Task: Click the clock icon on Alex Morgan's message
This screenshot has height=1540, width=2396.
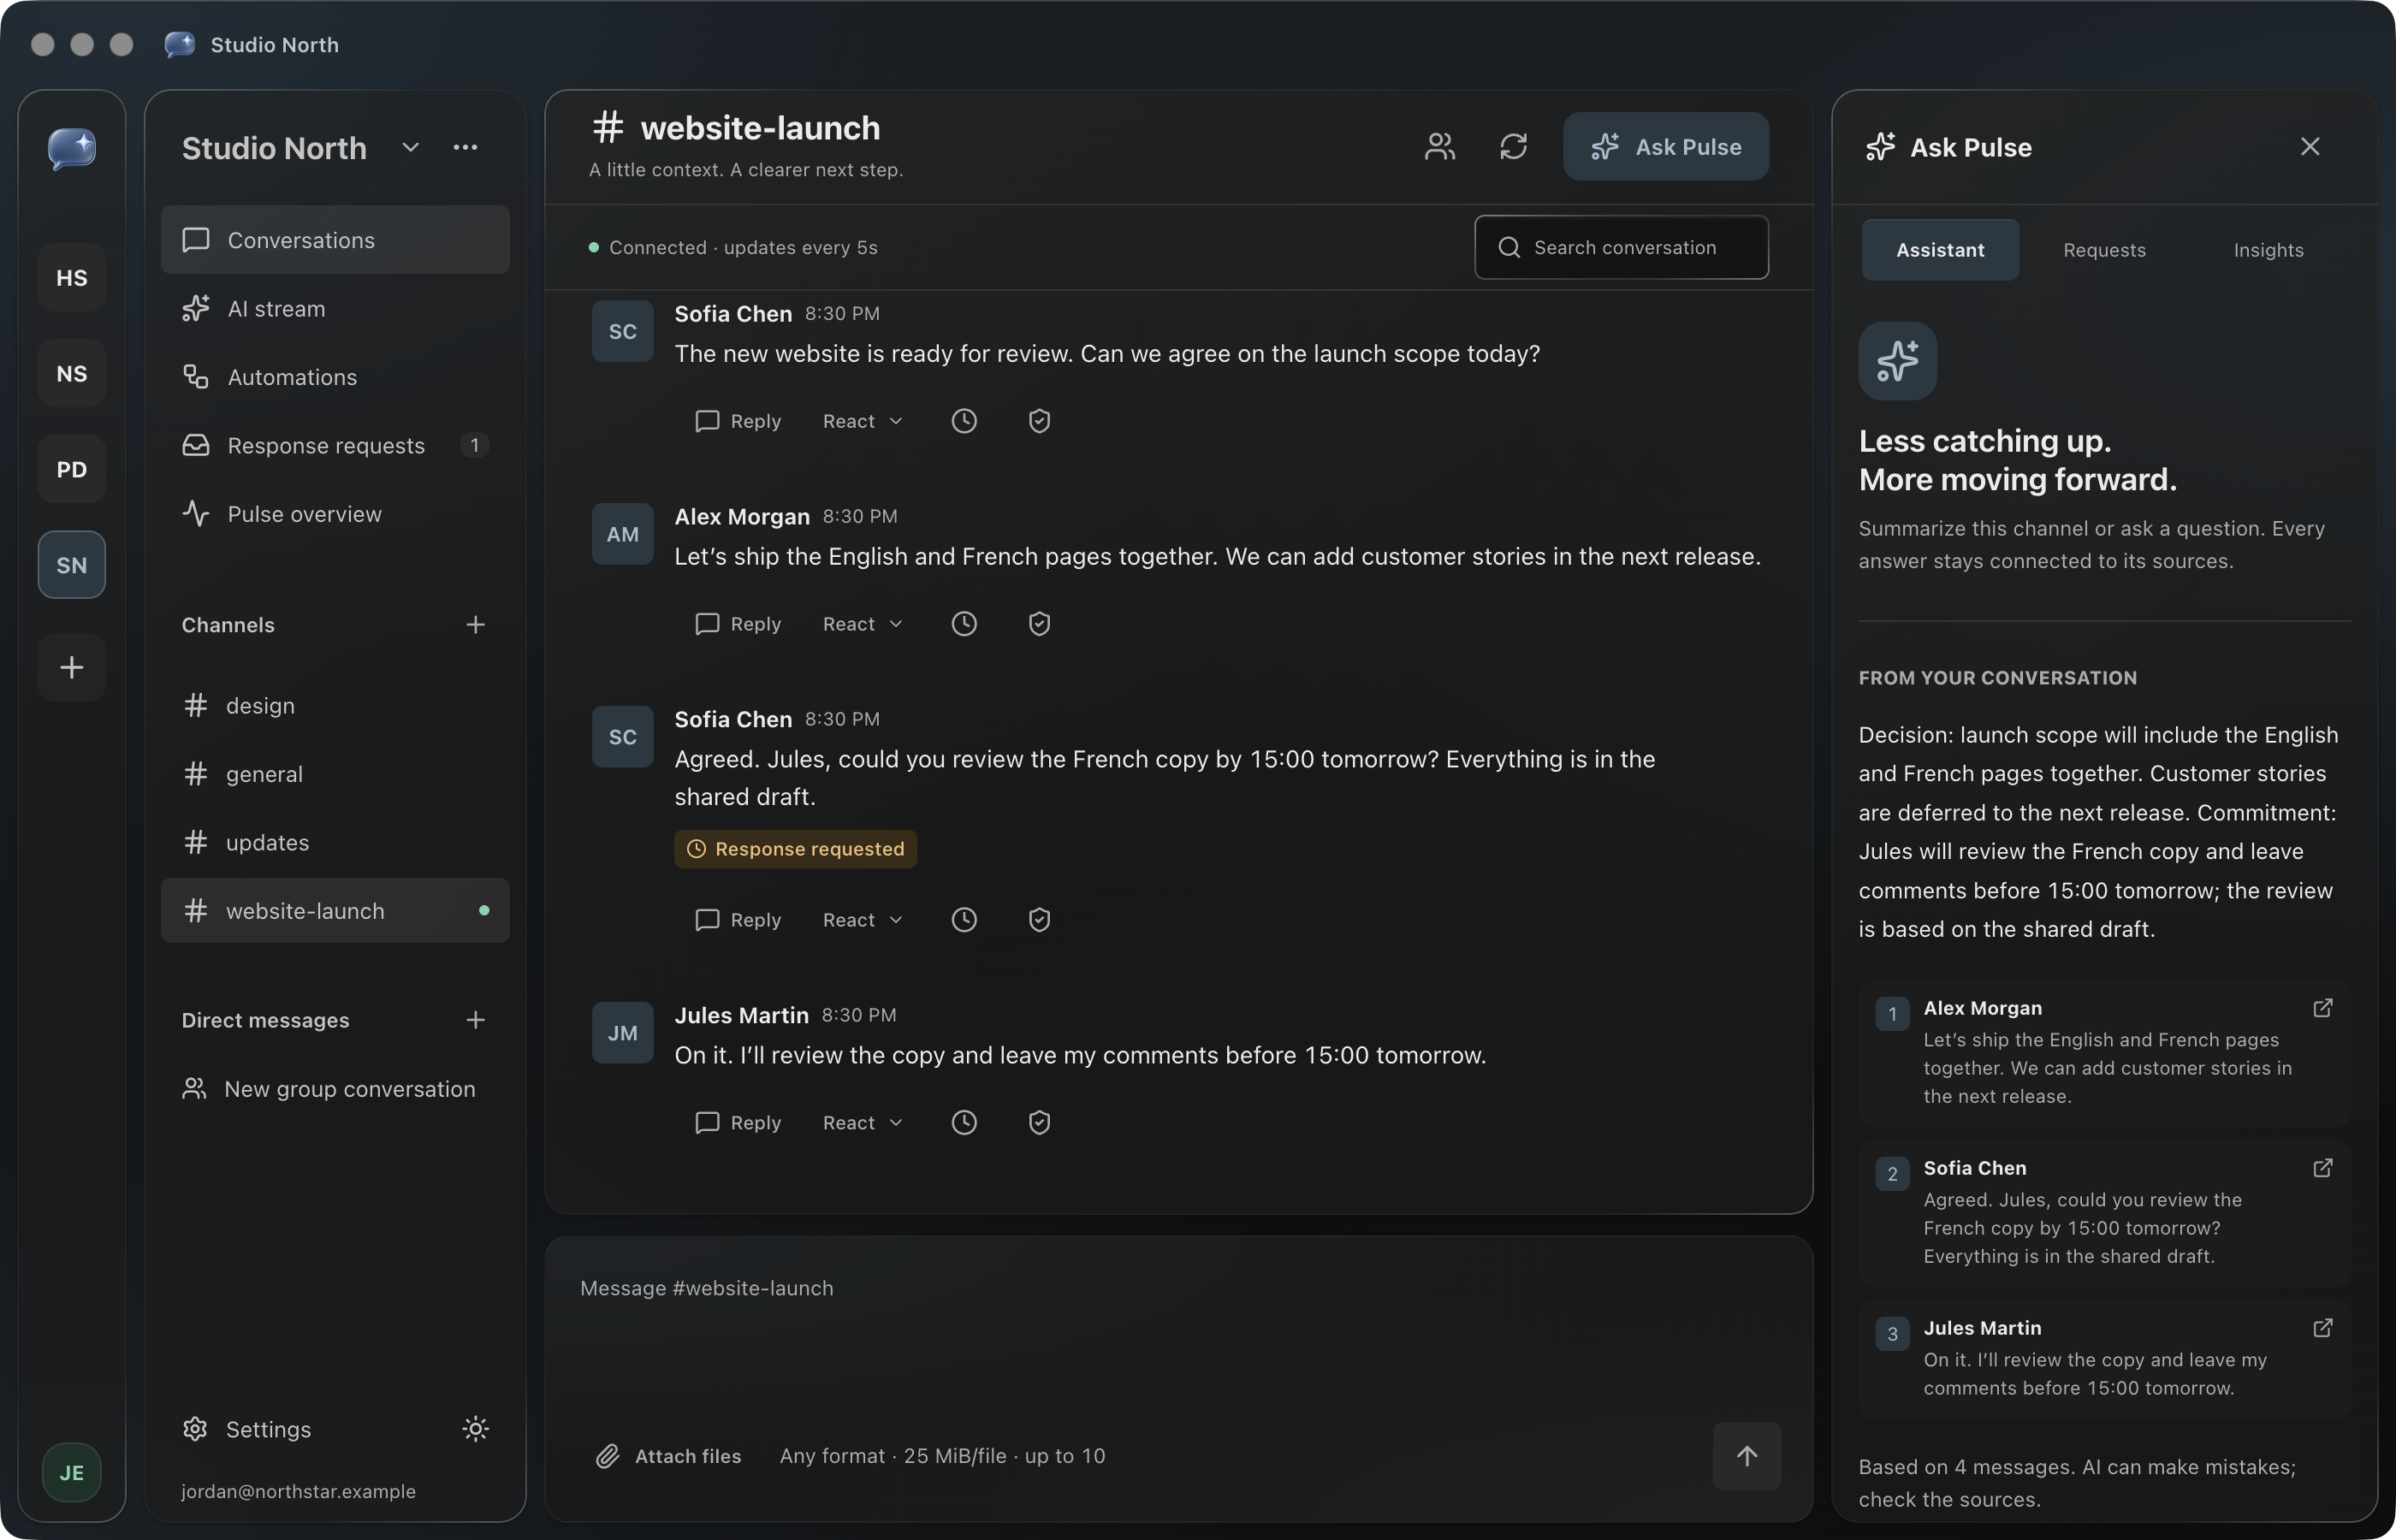Action: [964, 624]
